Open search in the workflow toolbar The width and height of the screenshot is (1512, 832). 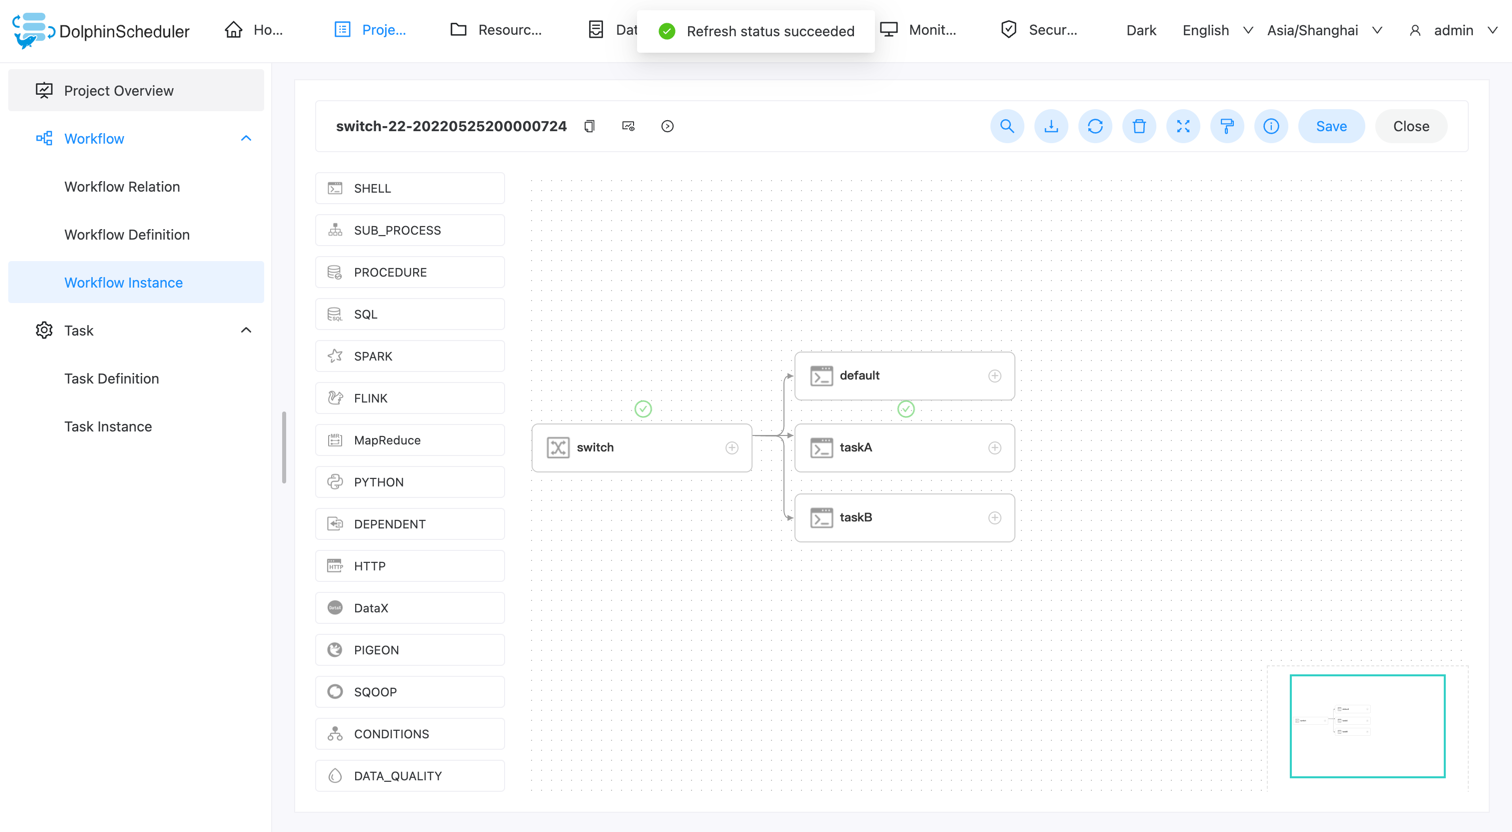1007,126
